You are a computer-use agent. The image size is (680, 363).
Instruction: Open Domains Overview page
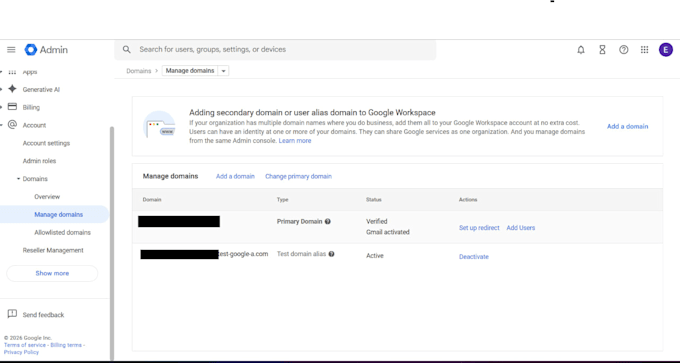click(x=47, y=196)
